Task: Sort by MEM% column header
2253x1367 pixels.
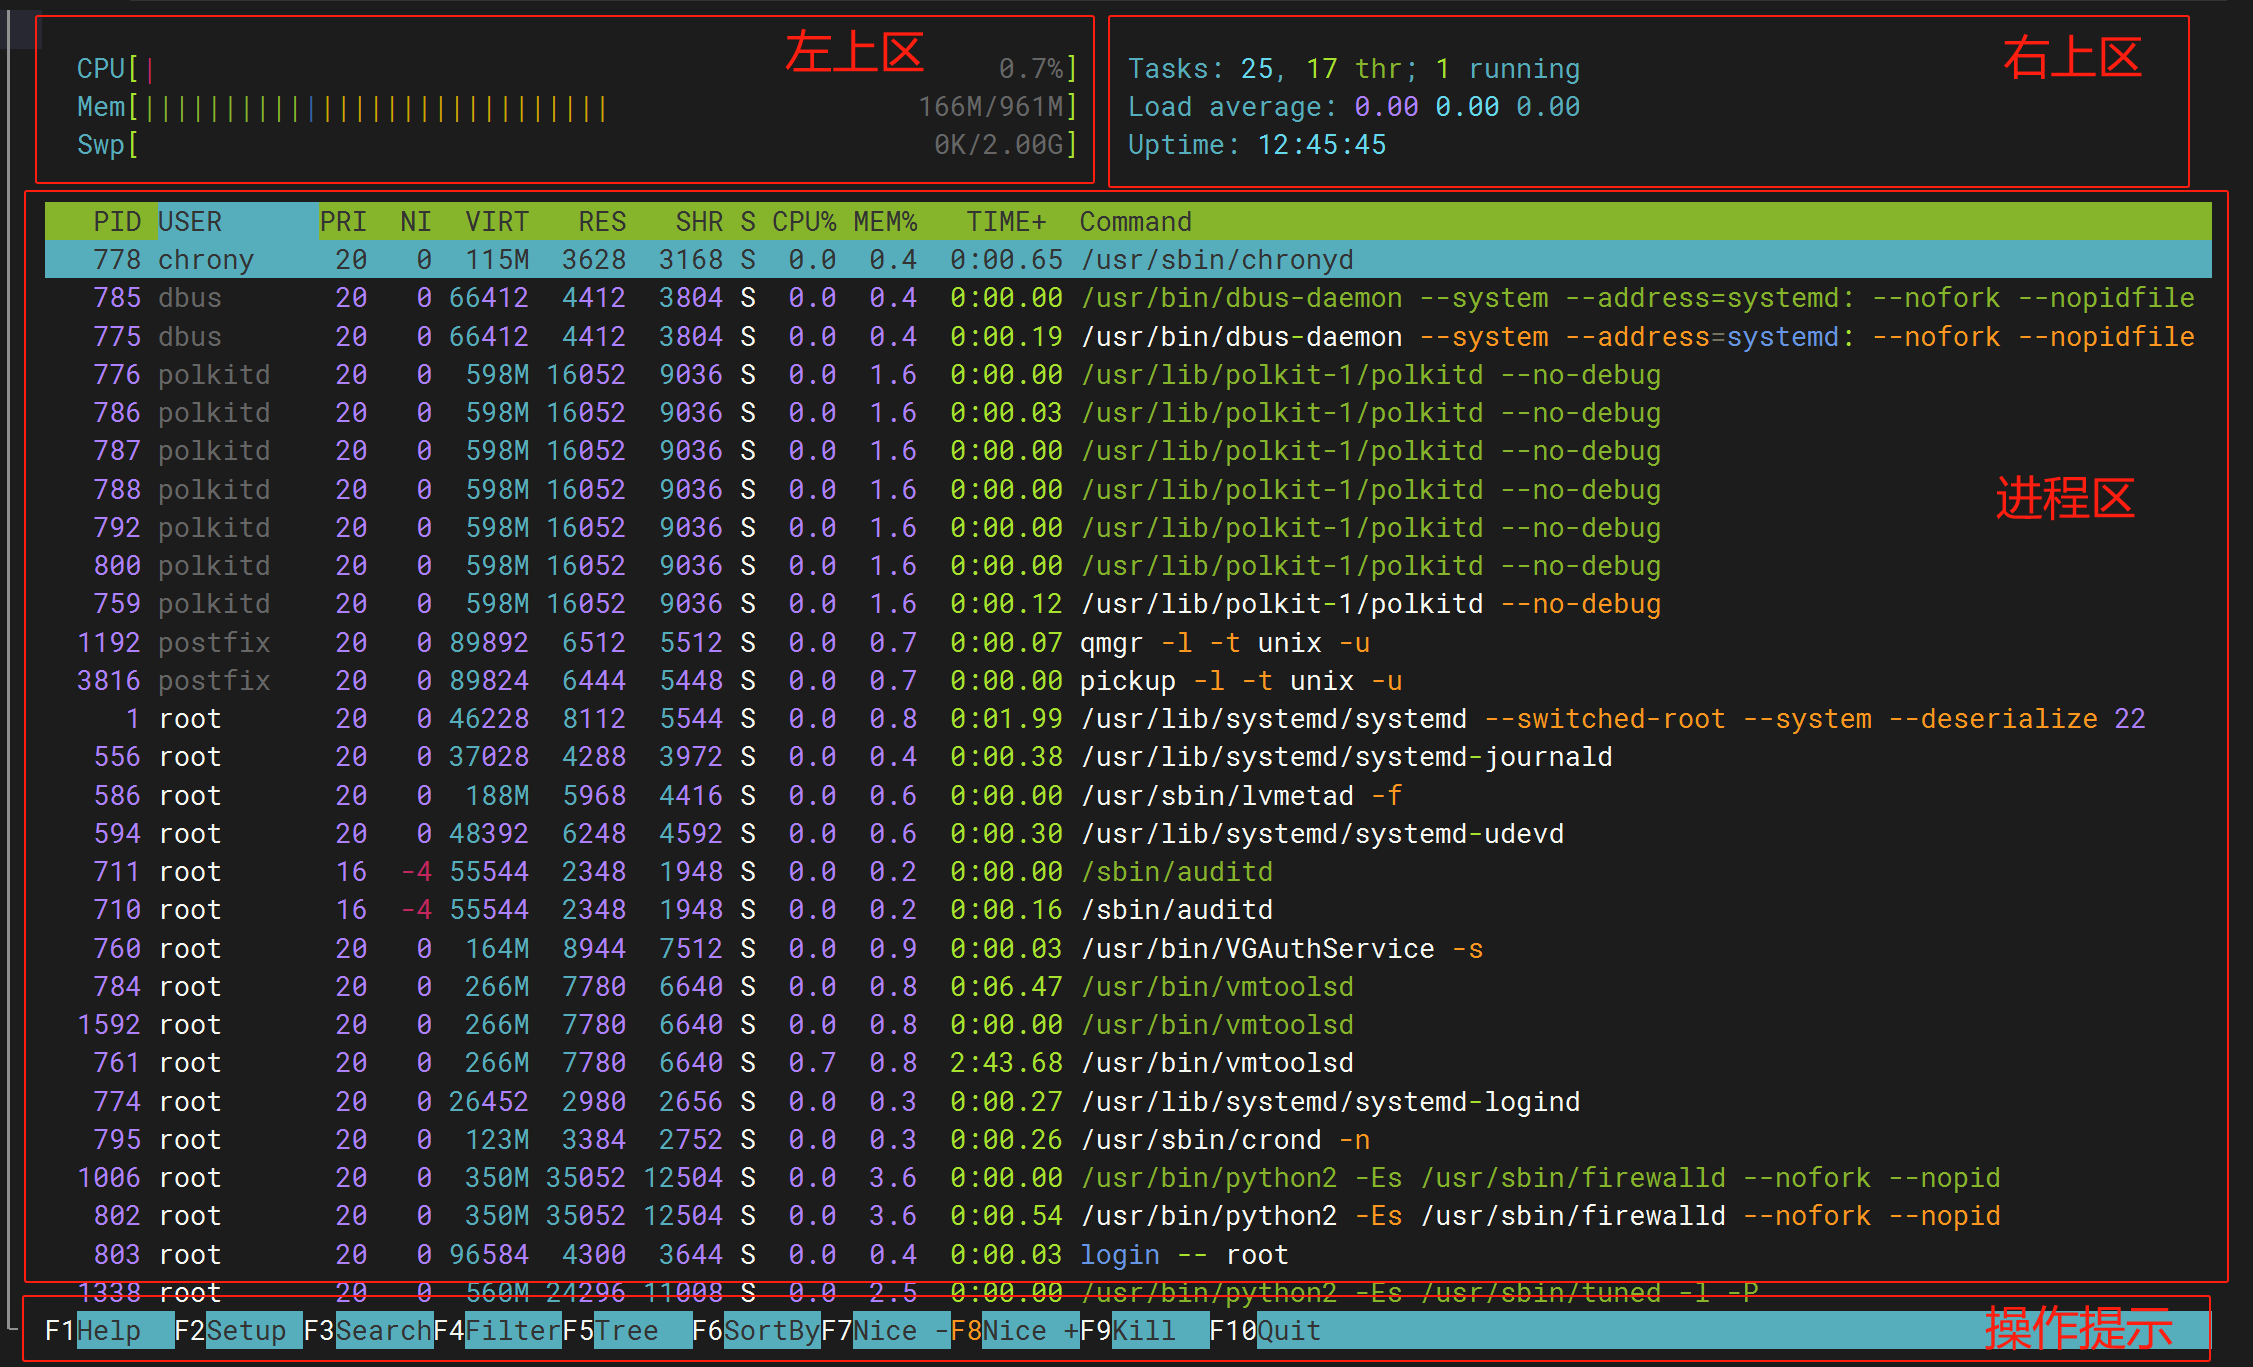Action: coord(884,222)
